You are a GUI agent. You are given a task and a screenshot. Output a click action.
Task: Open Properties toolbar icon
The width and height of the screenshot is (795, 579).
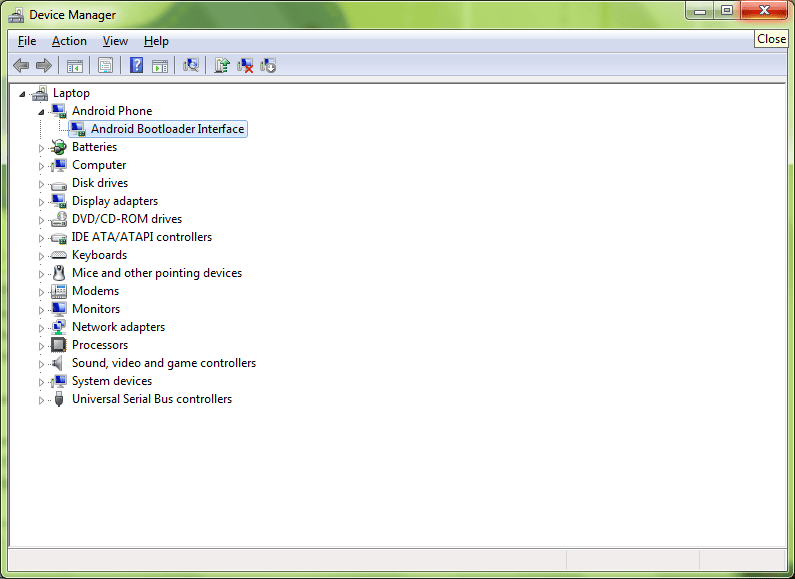105,65
